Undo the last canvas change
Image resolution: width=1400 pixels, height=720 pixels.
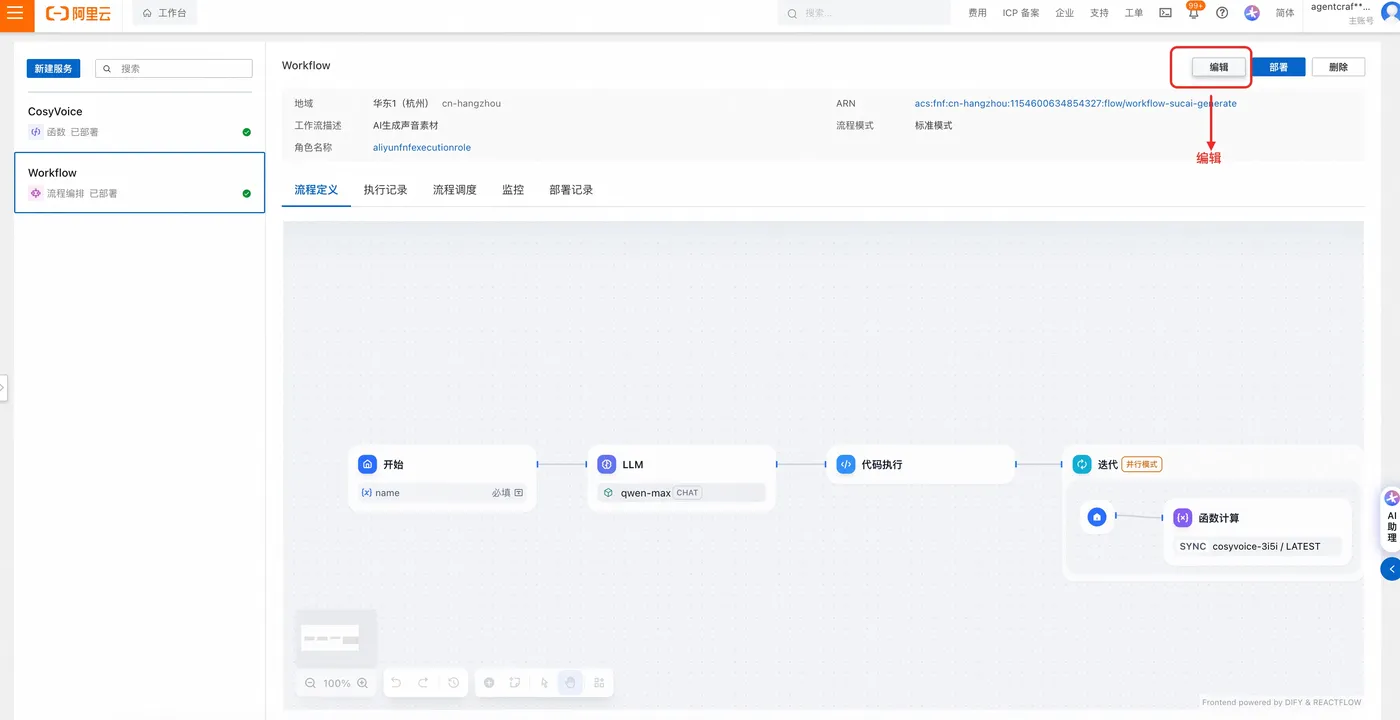(x=396, y=683)
